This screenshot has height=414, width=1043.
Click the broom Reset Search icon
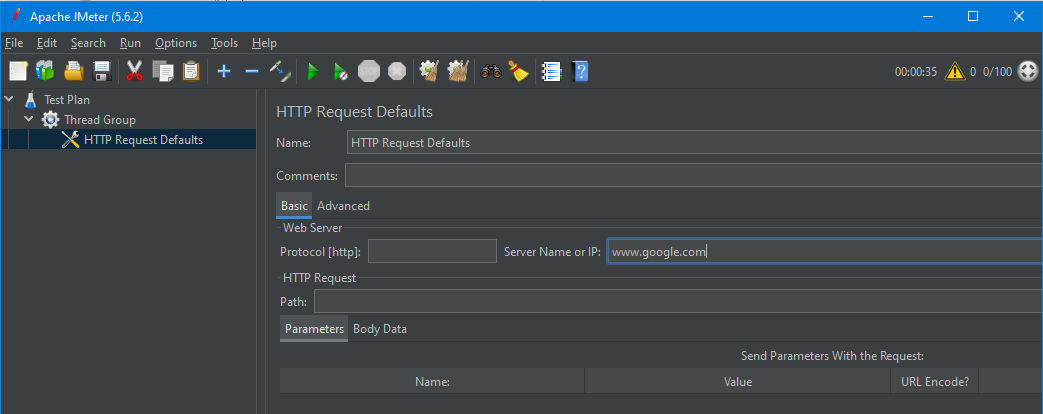pyautogui.click(x=517, y=71)
